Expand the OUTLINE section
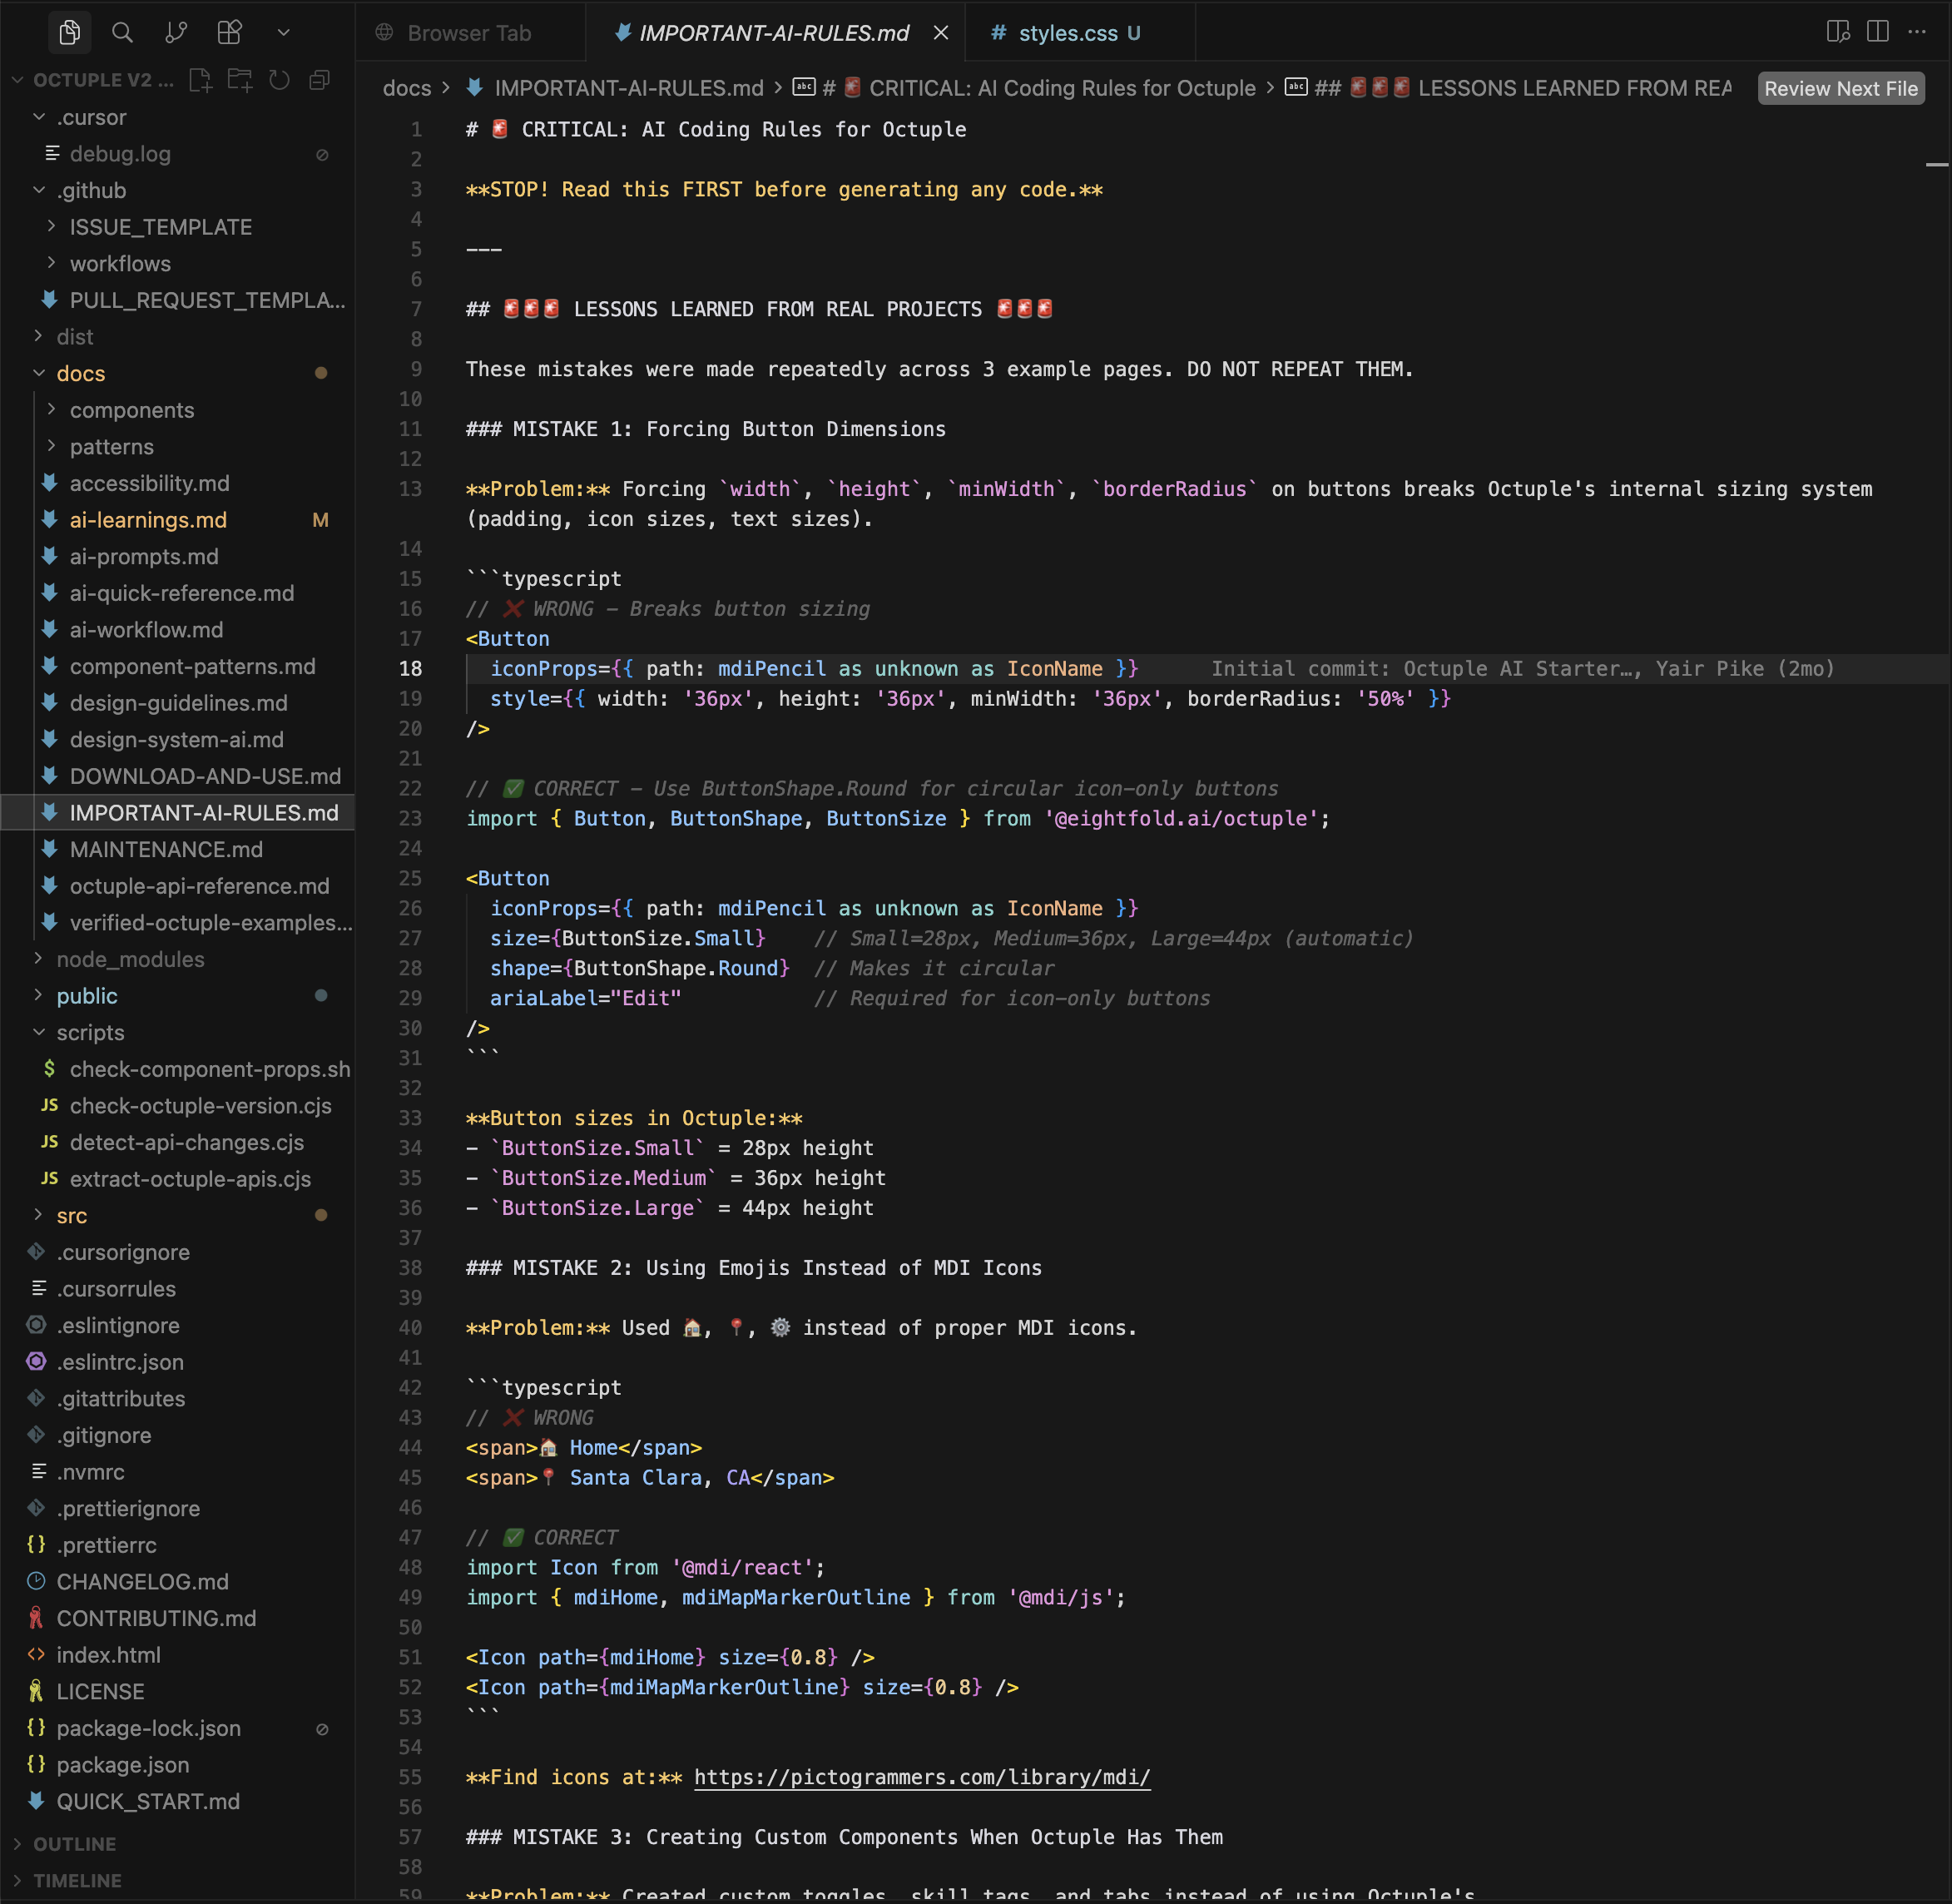Screen dimensions: 1952x1904 [x=74, y=1843]
